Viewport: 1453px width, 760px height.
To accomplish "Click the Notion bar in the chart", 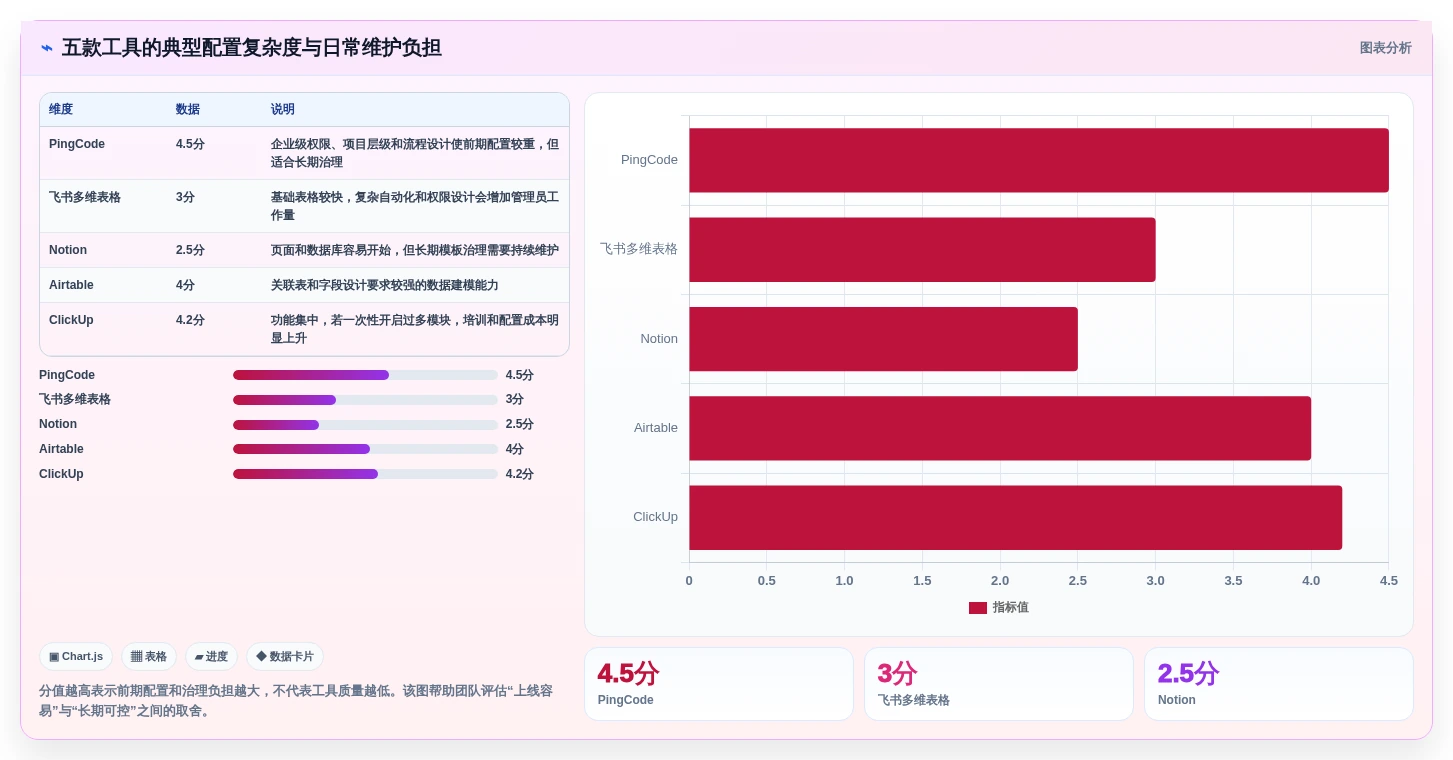I will click(x=883, y=339).
